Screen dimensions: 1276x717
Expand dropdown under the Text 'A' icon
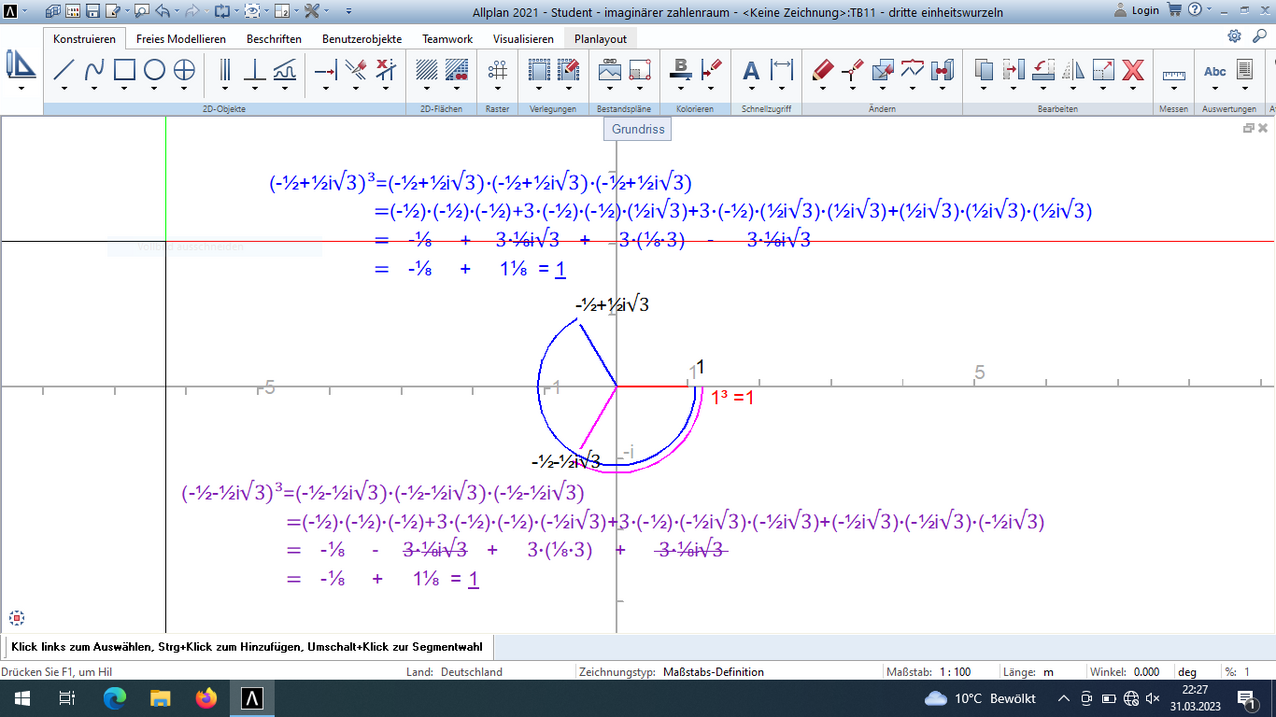(751, 88)
